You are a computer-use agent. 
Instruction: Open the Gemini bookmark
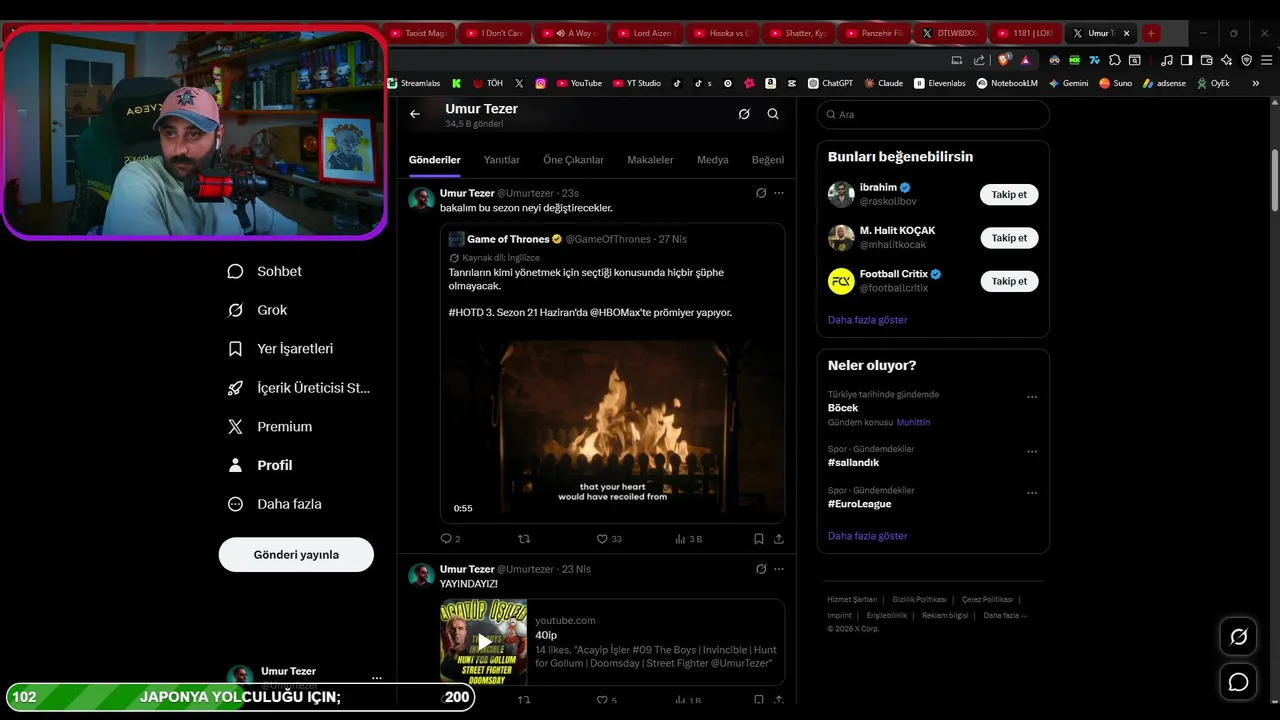(1068, 83)
